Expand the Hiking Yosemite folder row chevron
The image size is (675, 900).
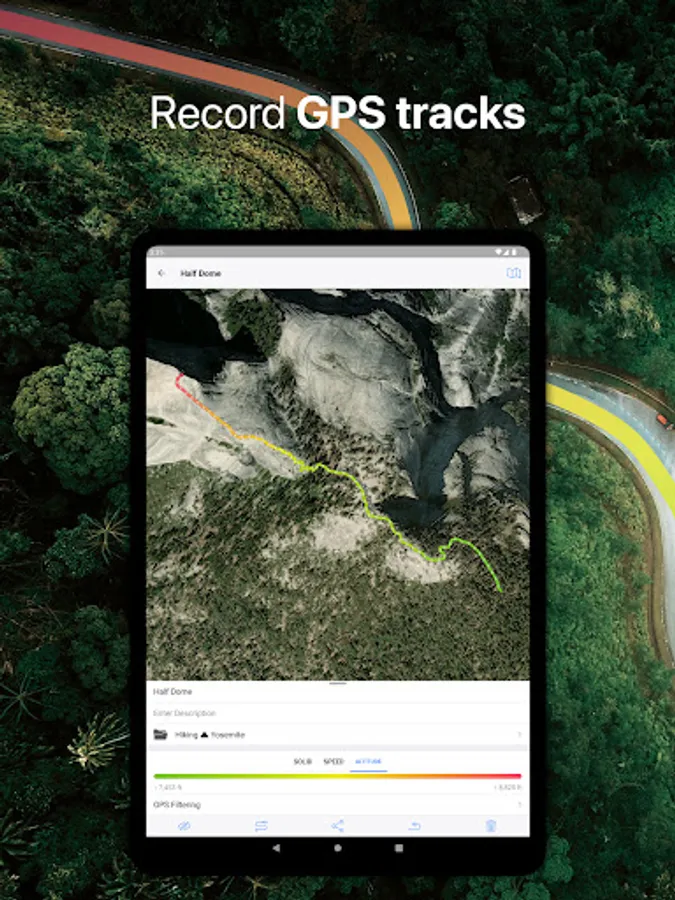519,735
